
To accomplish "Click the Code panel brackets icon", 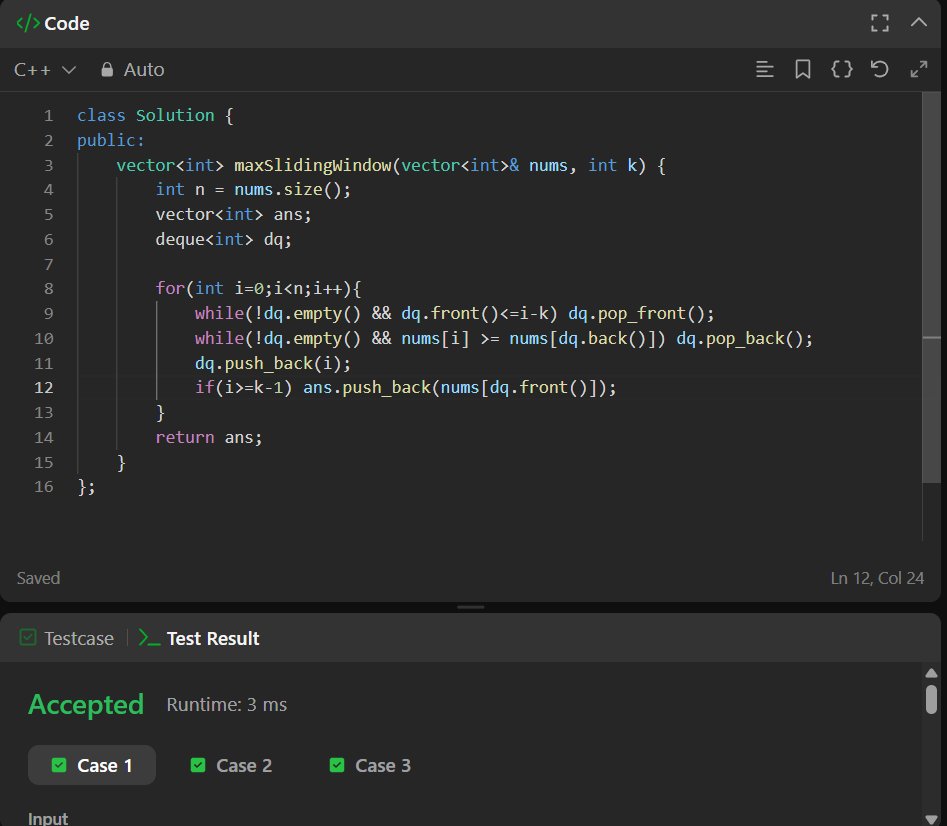I will click(x=28, y=23).
